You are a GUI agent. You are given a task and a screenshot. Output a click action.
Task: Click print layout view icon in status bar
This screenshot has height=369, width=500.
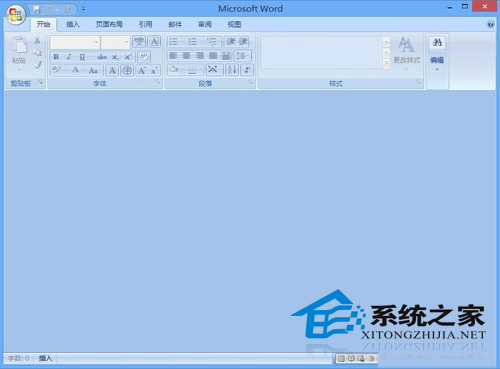[341, 358]
